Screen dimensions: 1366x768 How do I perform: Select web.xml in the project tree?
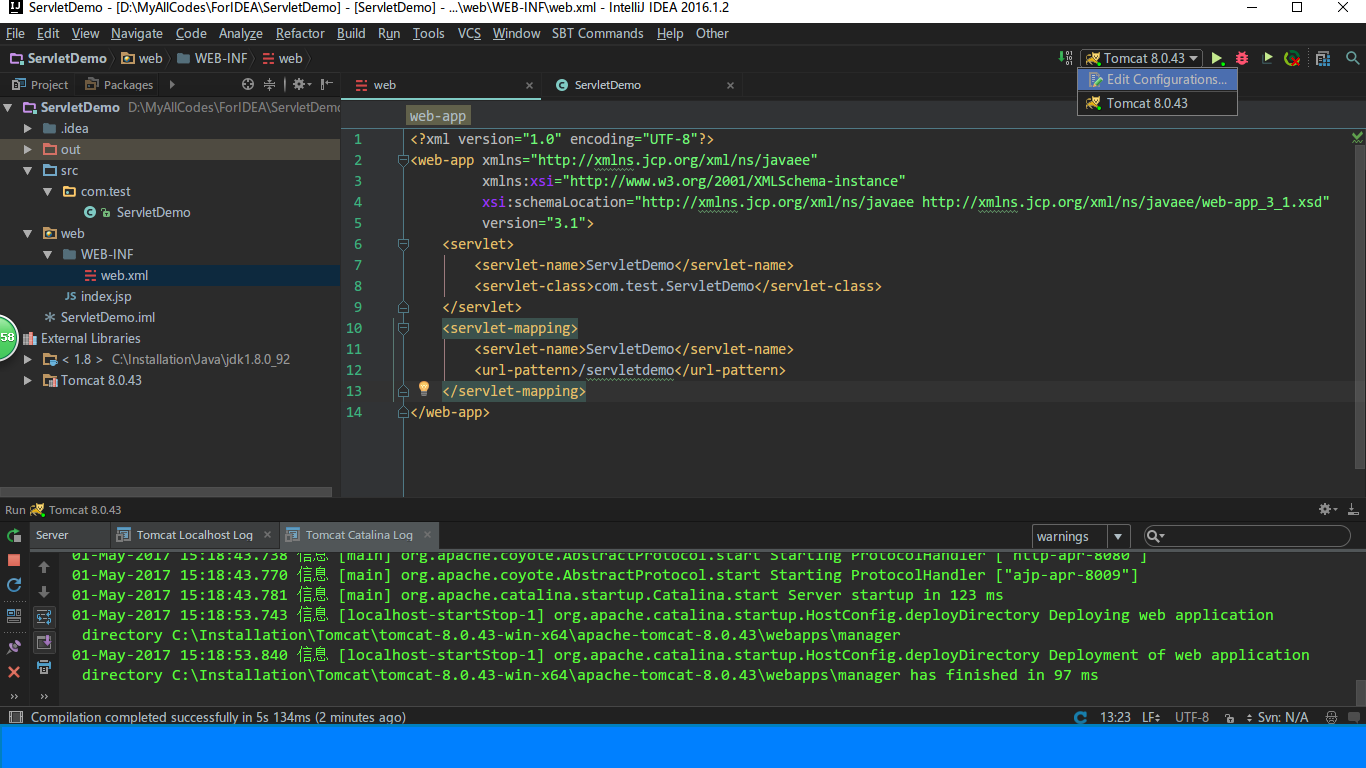[124, 275]
